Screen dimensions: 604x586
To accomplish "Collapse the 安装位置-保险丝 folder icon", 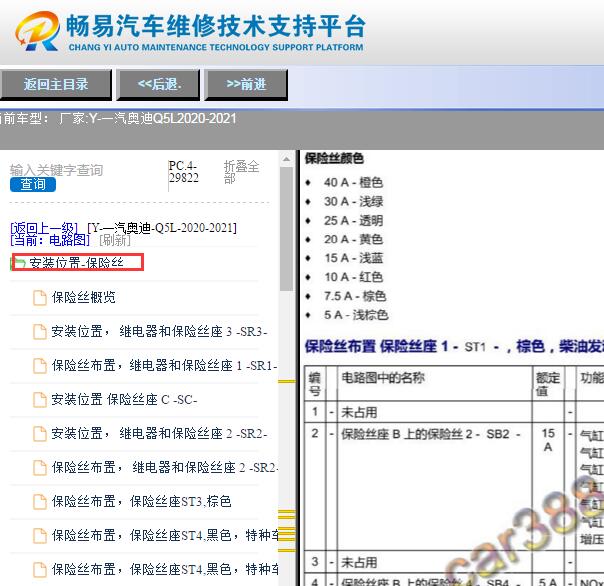I will (18, 264).
